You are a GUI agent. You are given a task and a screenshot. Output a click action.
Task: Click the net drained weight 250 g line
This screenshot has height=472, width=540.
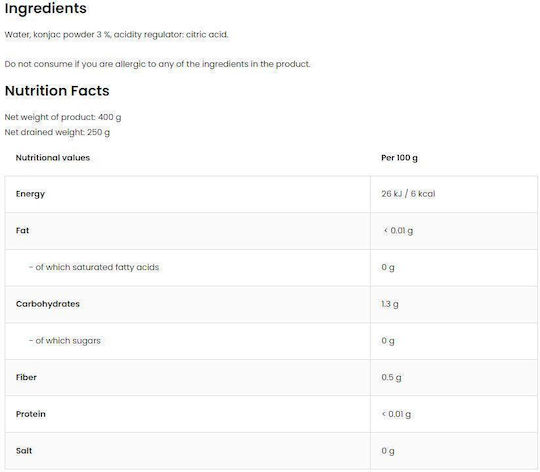tap(57, 133)
